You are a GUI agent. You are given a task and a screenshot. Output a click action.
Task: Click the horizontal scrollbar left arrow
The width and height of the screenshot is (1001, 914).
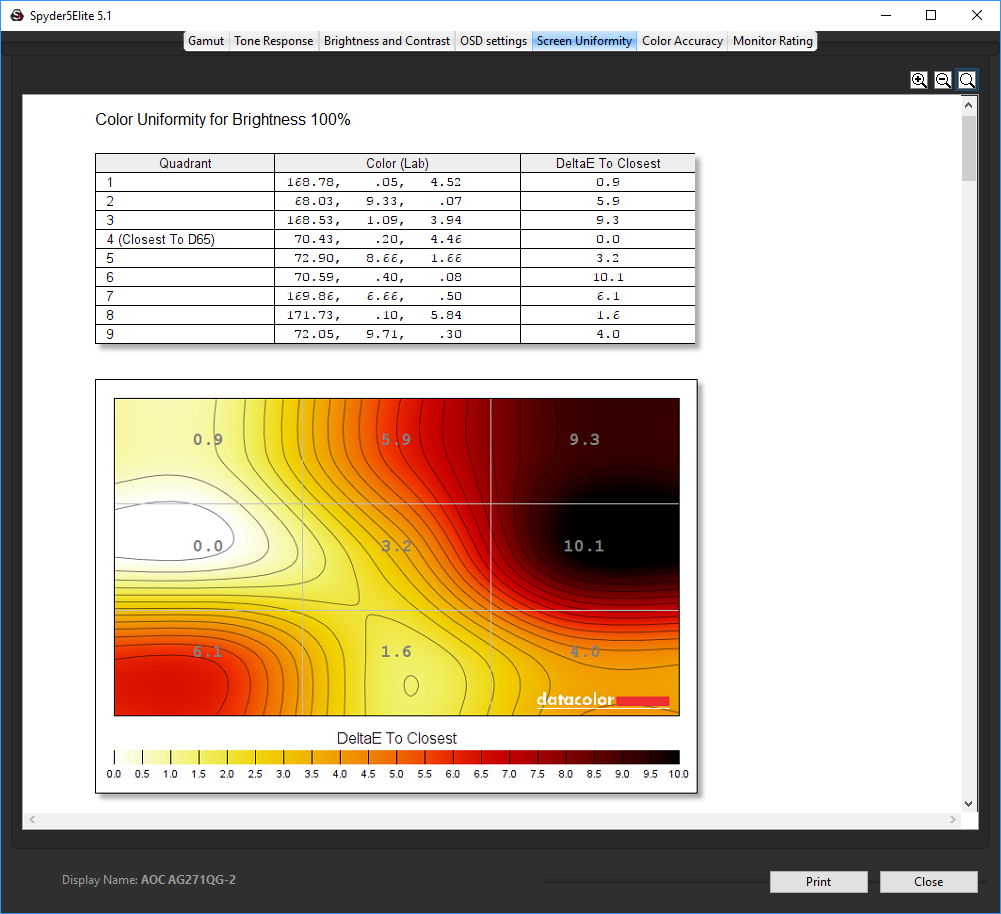(32, 819)
